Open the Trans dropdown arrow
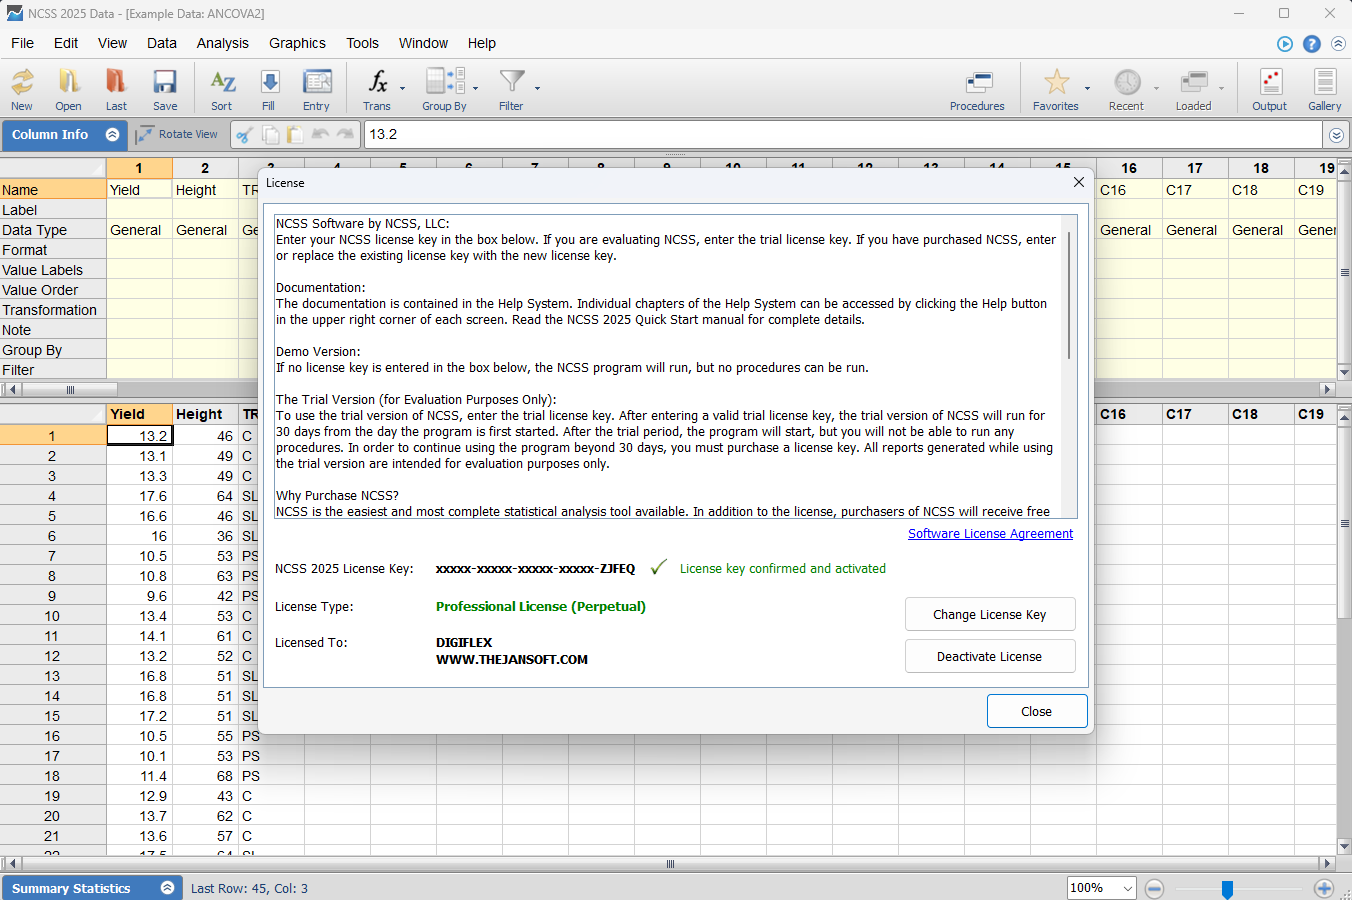Image resolution: width=1352 pixels, height=900 pixels. click(x=403, y=89)
